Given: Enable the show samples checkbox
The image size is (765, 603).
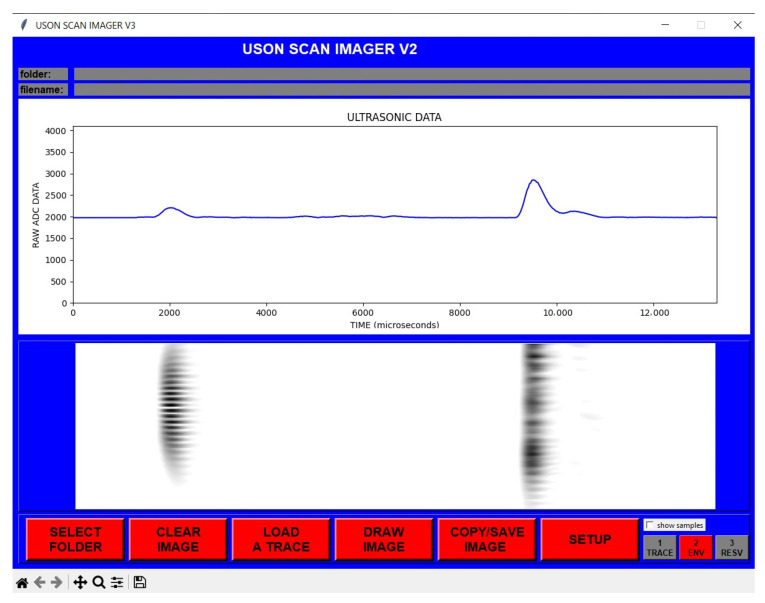Looking at the screenshot, I should [x=651, y=525].
